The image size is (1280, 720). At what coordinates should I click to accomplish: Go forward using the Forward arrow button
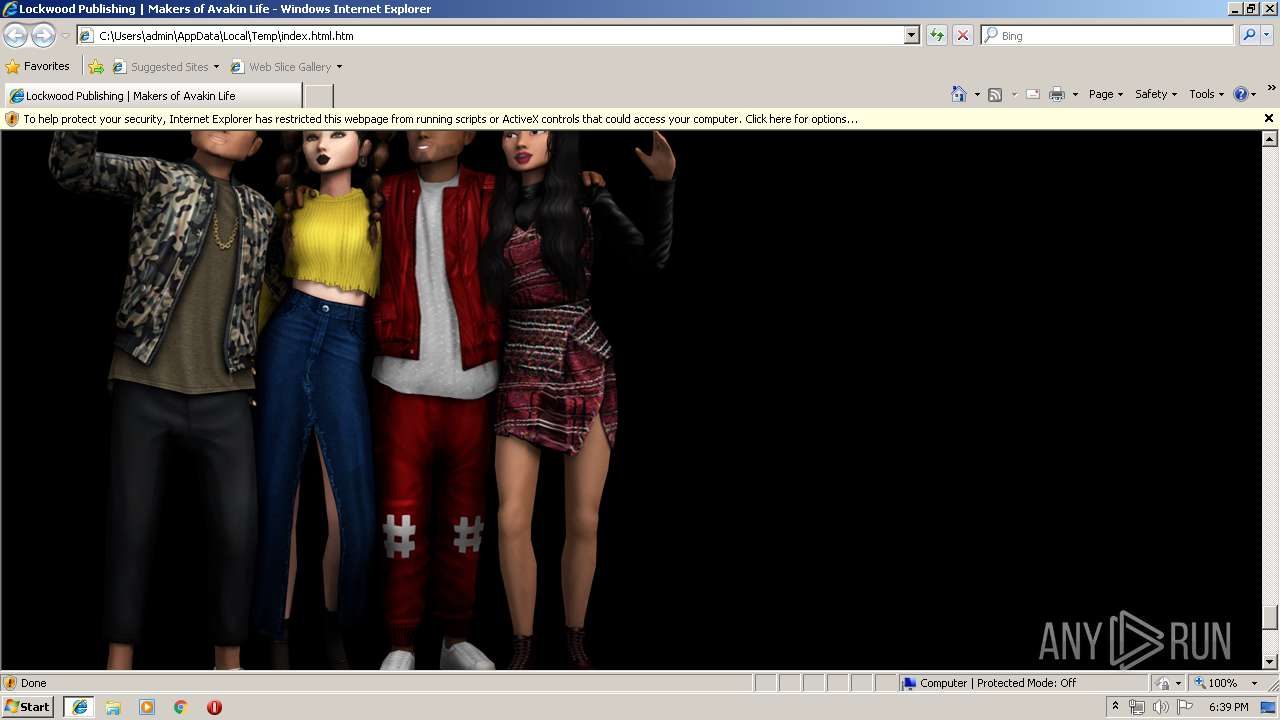(43, 36)
